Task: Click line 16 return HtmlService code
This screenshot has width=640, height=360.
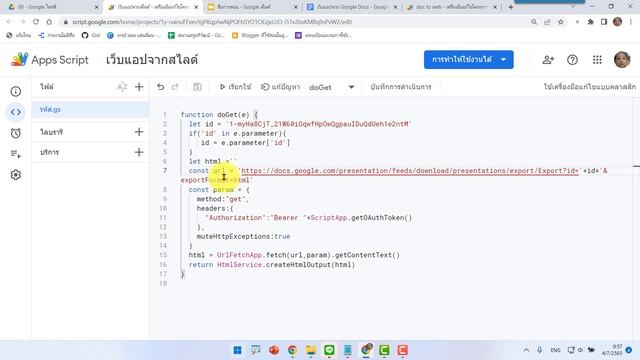Action: (x=271, y=264)
